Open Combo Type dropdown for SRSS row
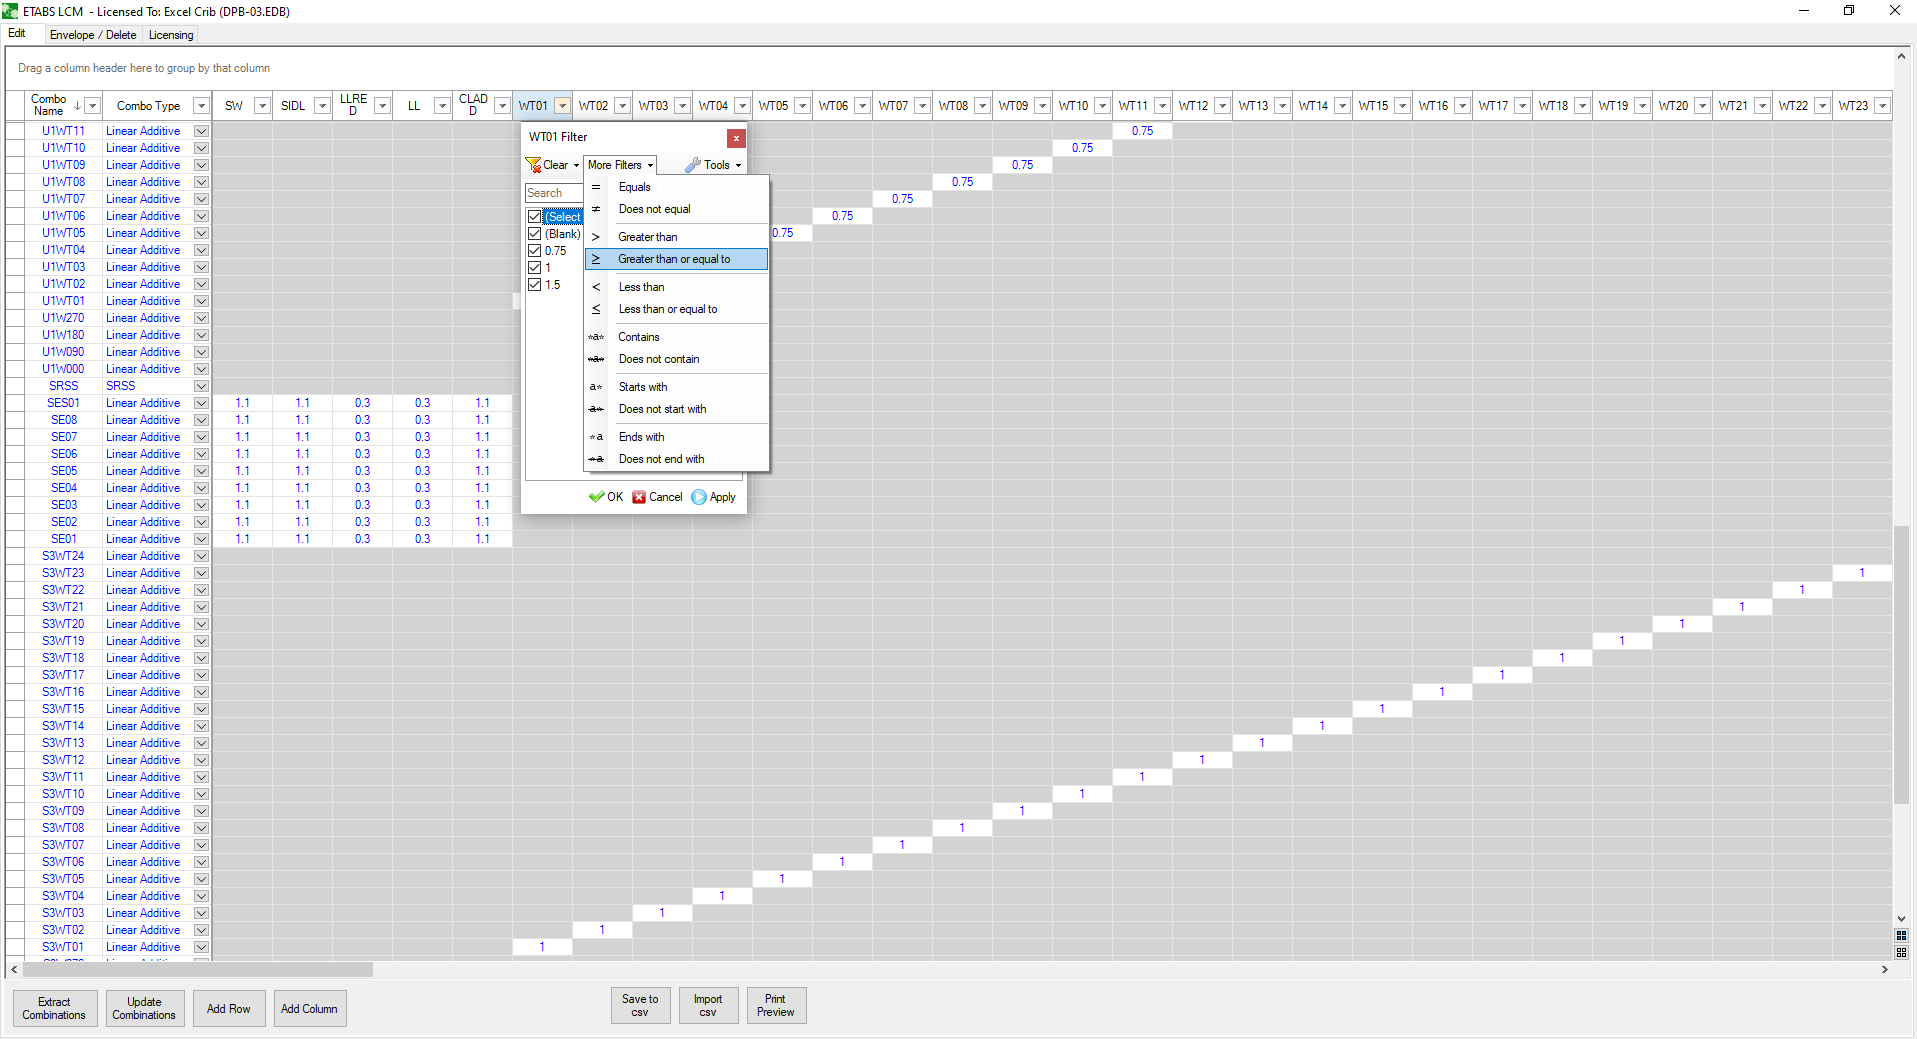1917x1039 pixels. 201,386
